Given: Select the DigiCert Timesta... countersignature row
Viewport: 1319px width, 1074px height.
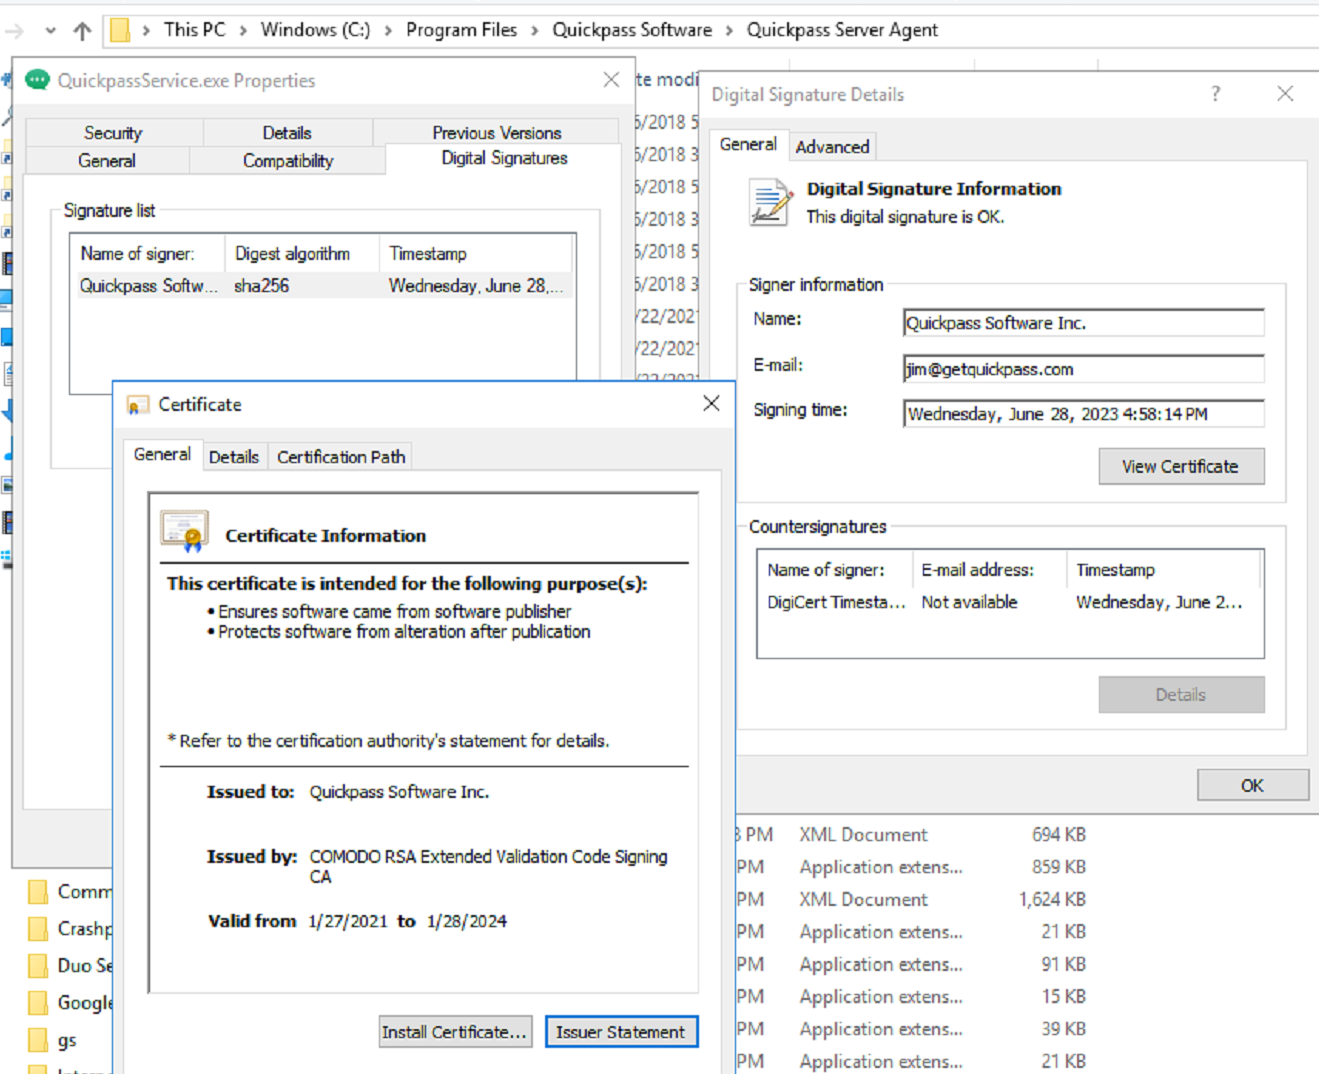Looking at the screenshot, I should pyautogui.click(x=1009, y=602).
